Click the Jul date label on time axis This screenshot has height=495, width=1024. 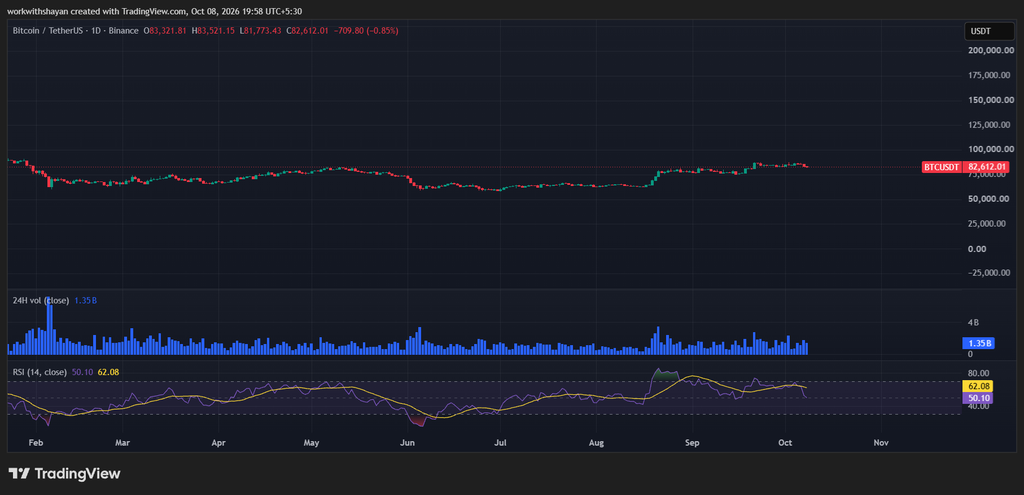coord(500,443)
